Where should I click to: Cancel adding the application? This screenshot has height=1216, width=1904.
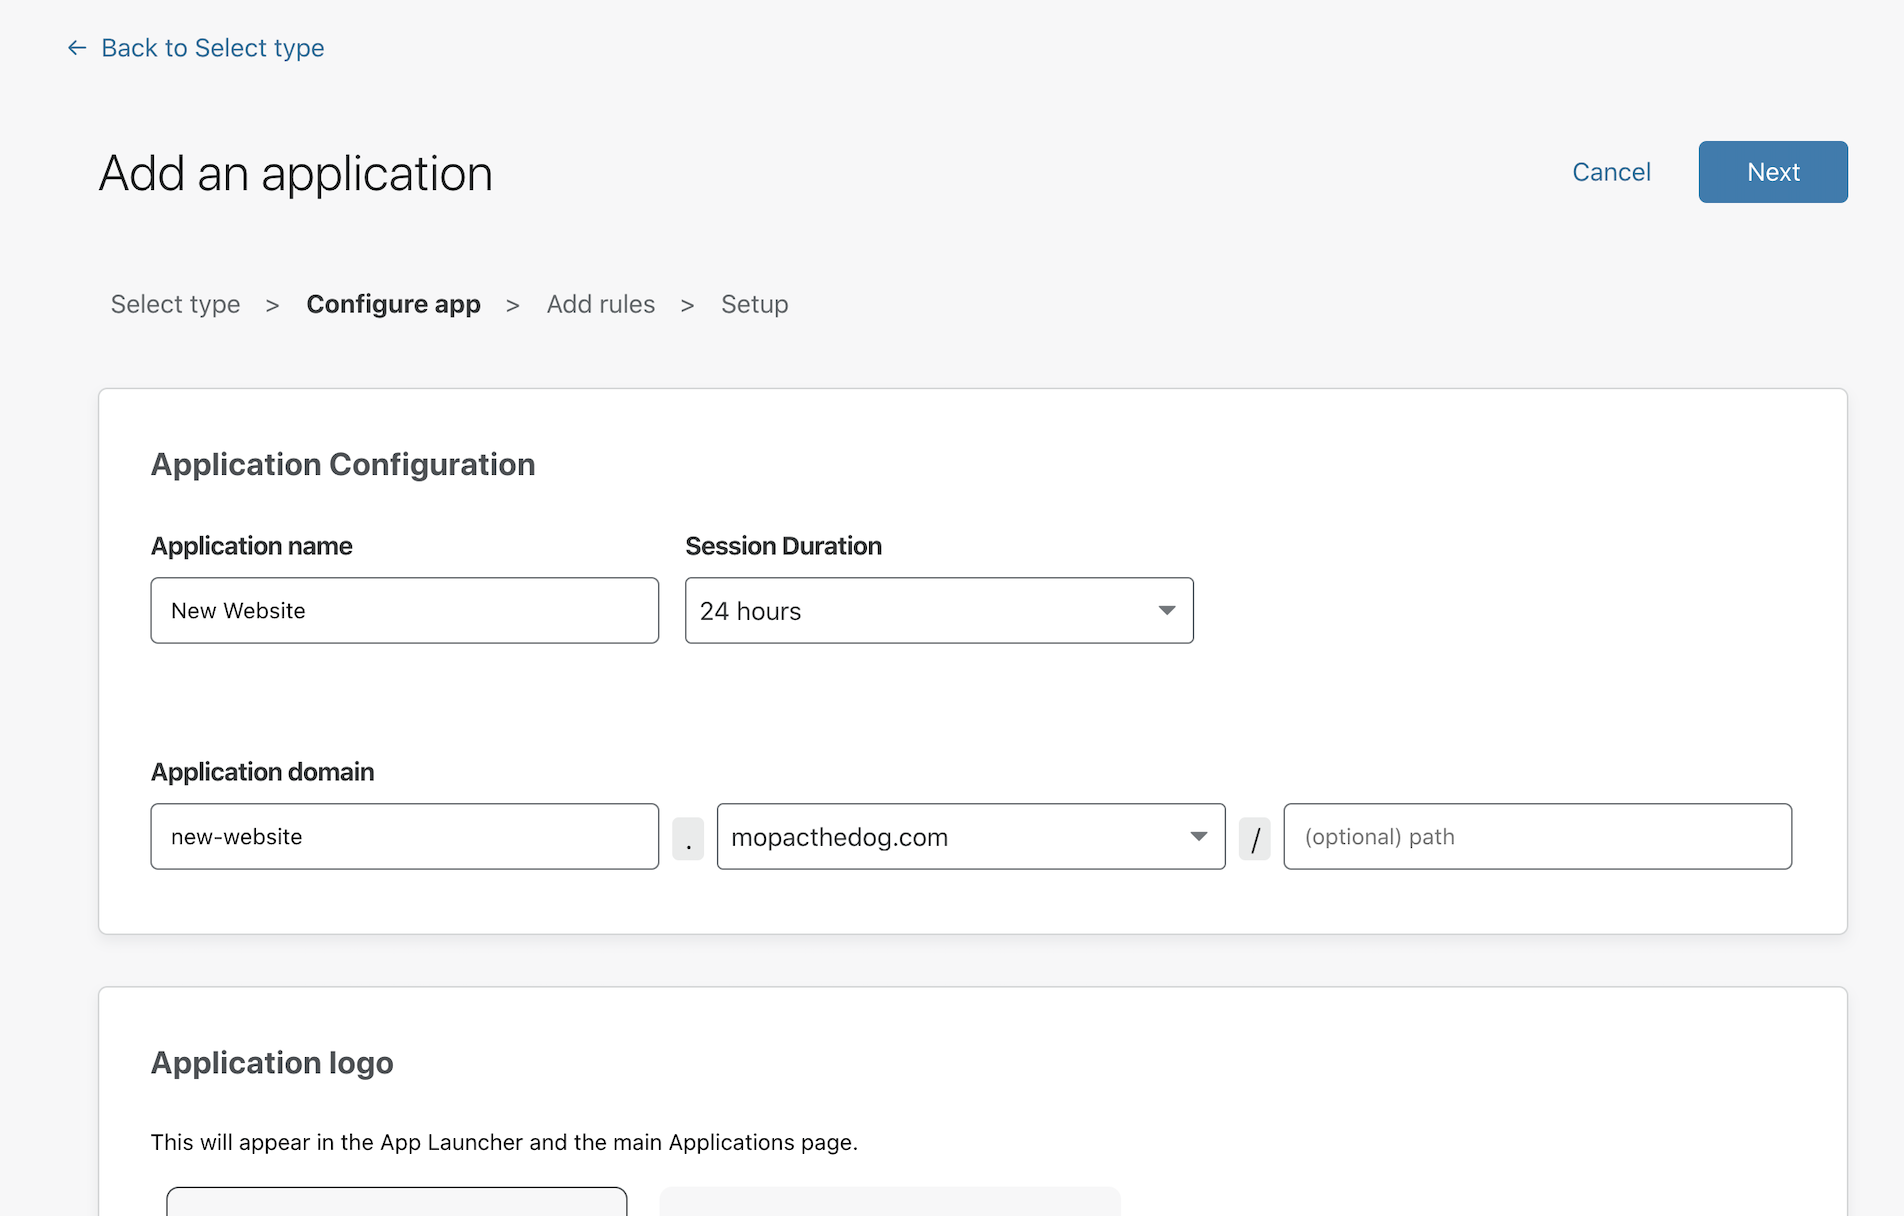(1610, 172)
